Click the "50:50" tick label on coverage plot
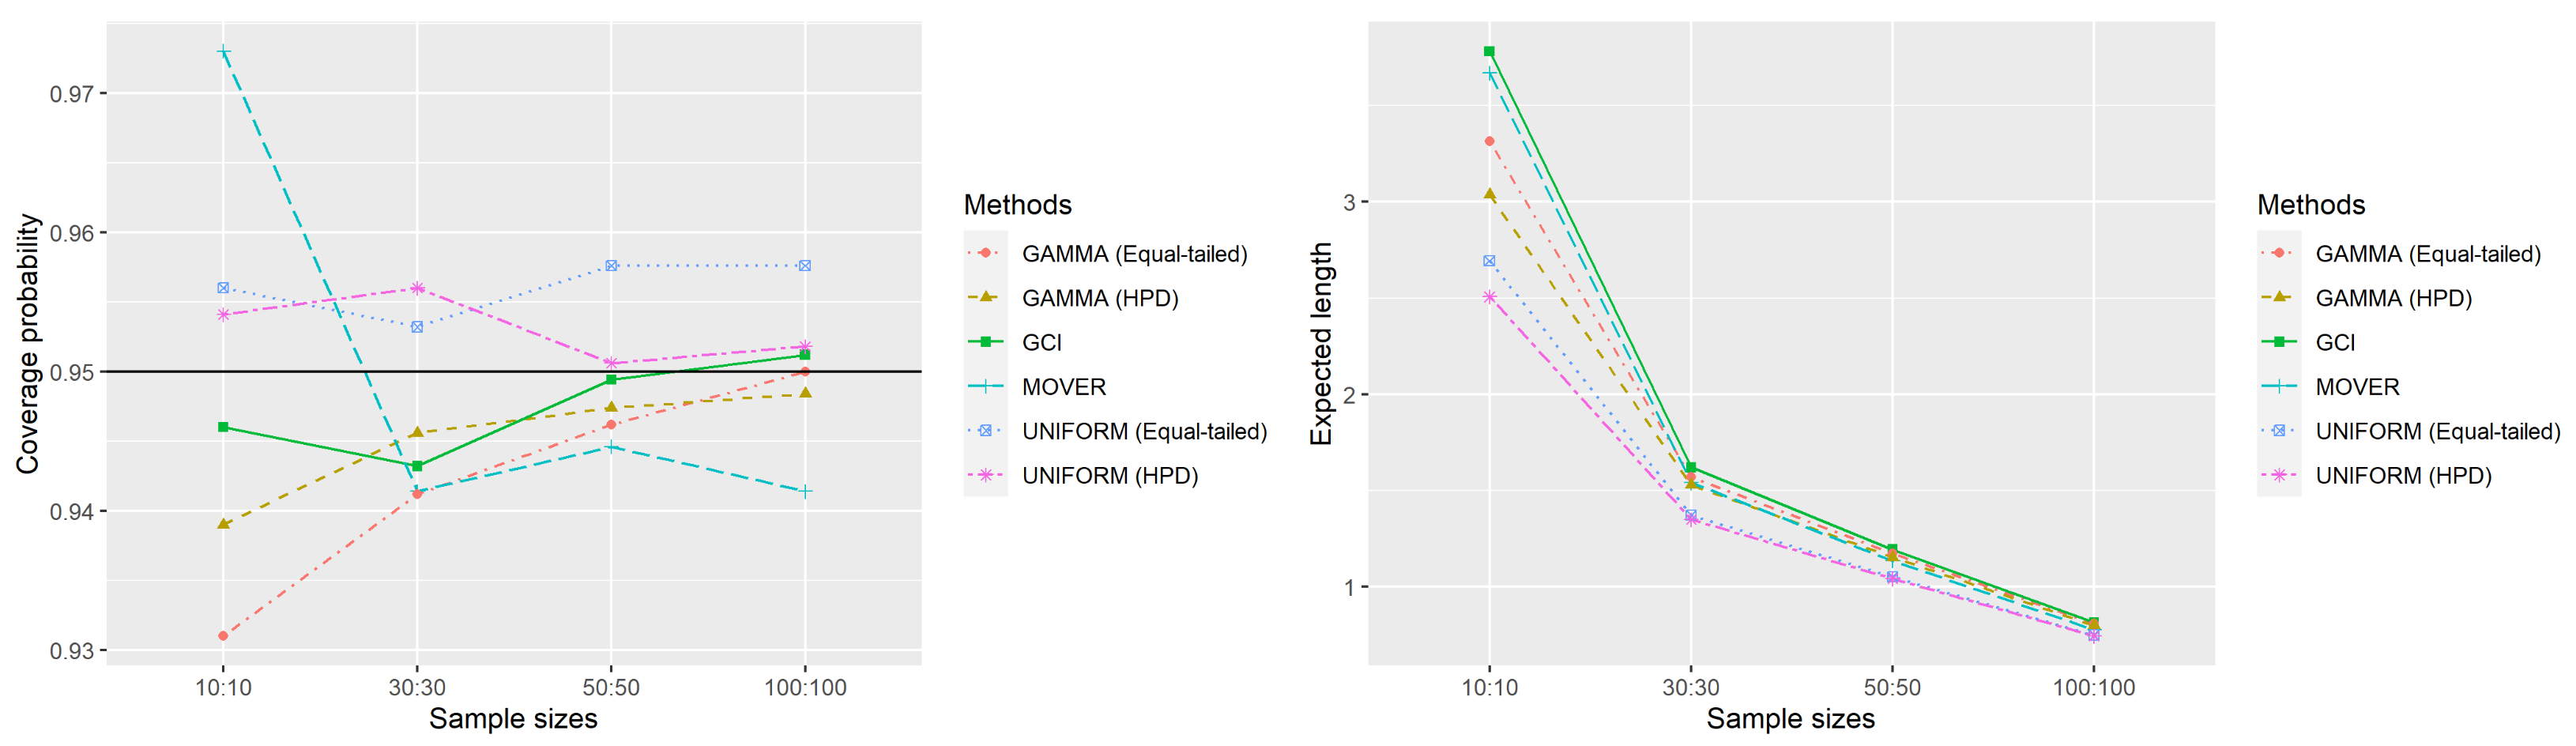2576x746 pixels. 611,688
